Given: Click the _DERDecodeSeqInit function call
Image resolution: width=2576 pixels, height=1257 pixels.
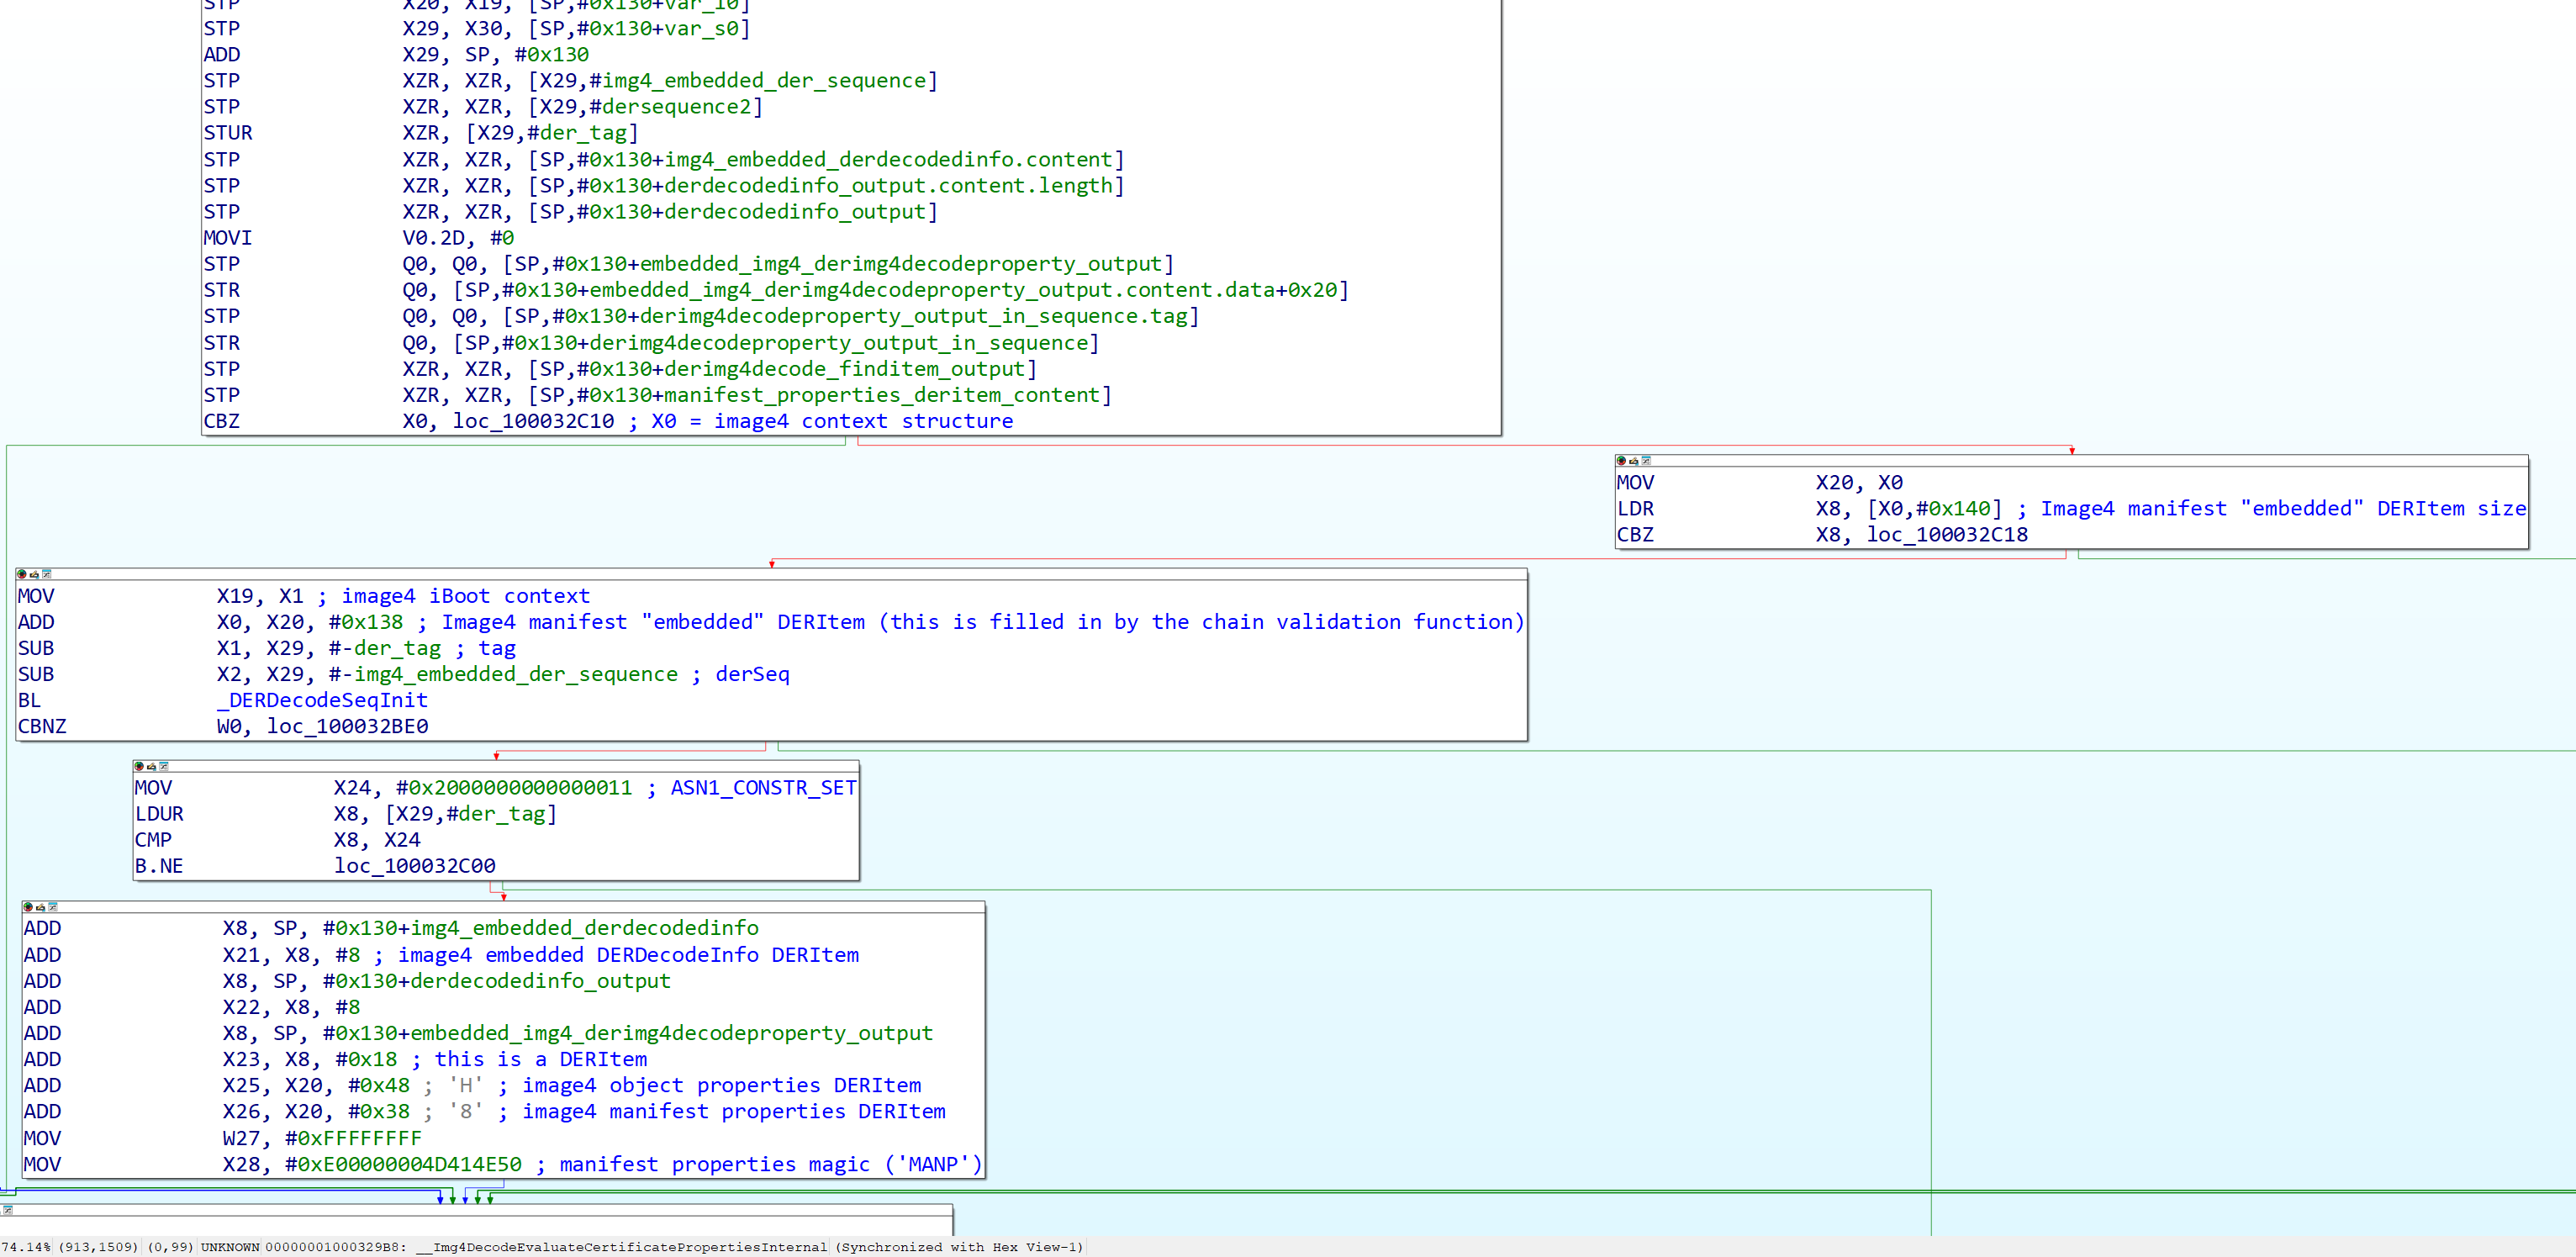Looking at the screenshot, I should [x=322, y=700].
